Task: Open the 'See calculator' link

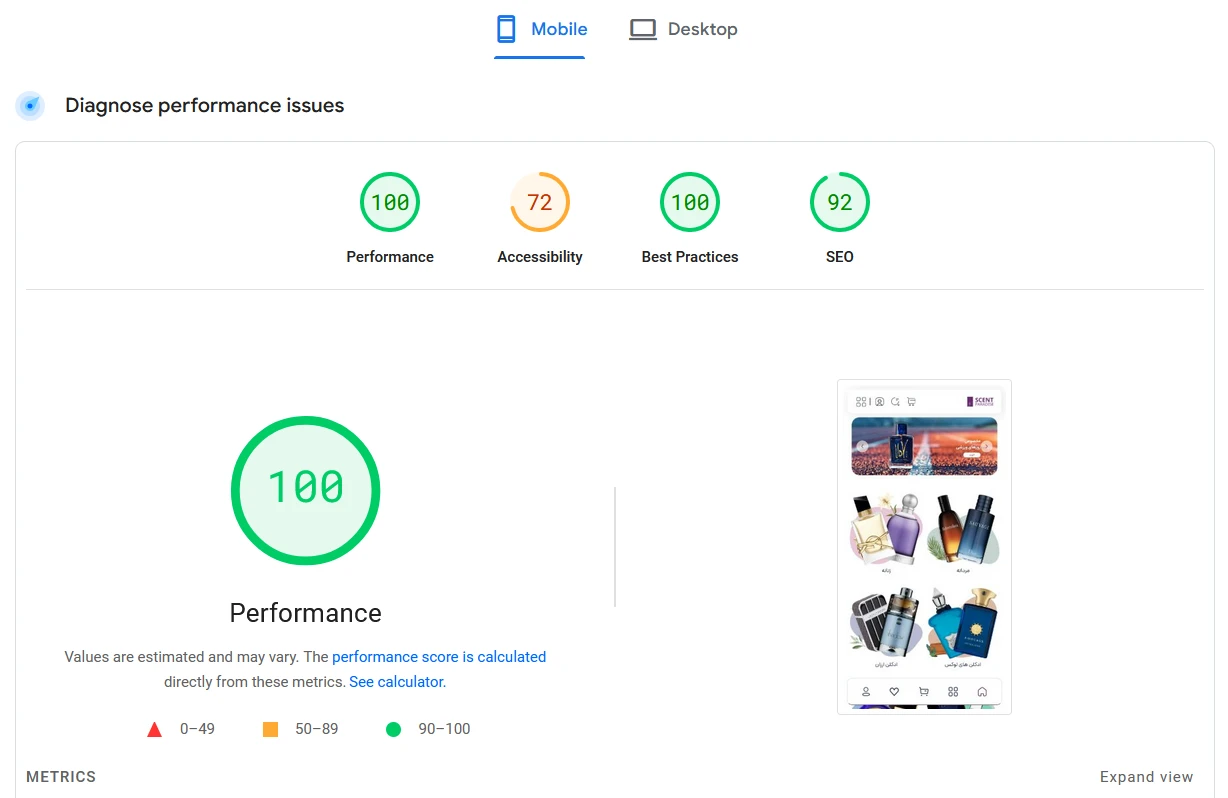Action: [396, 682]
